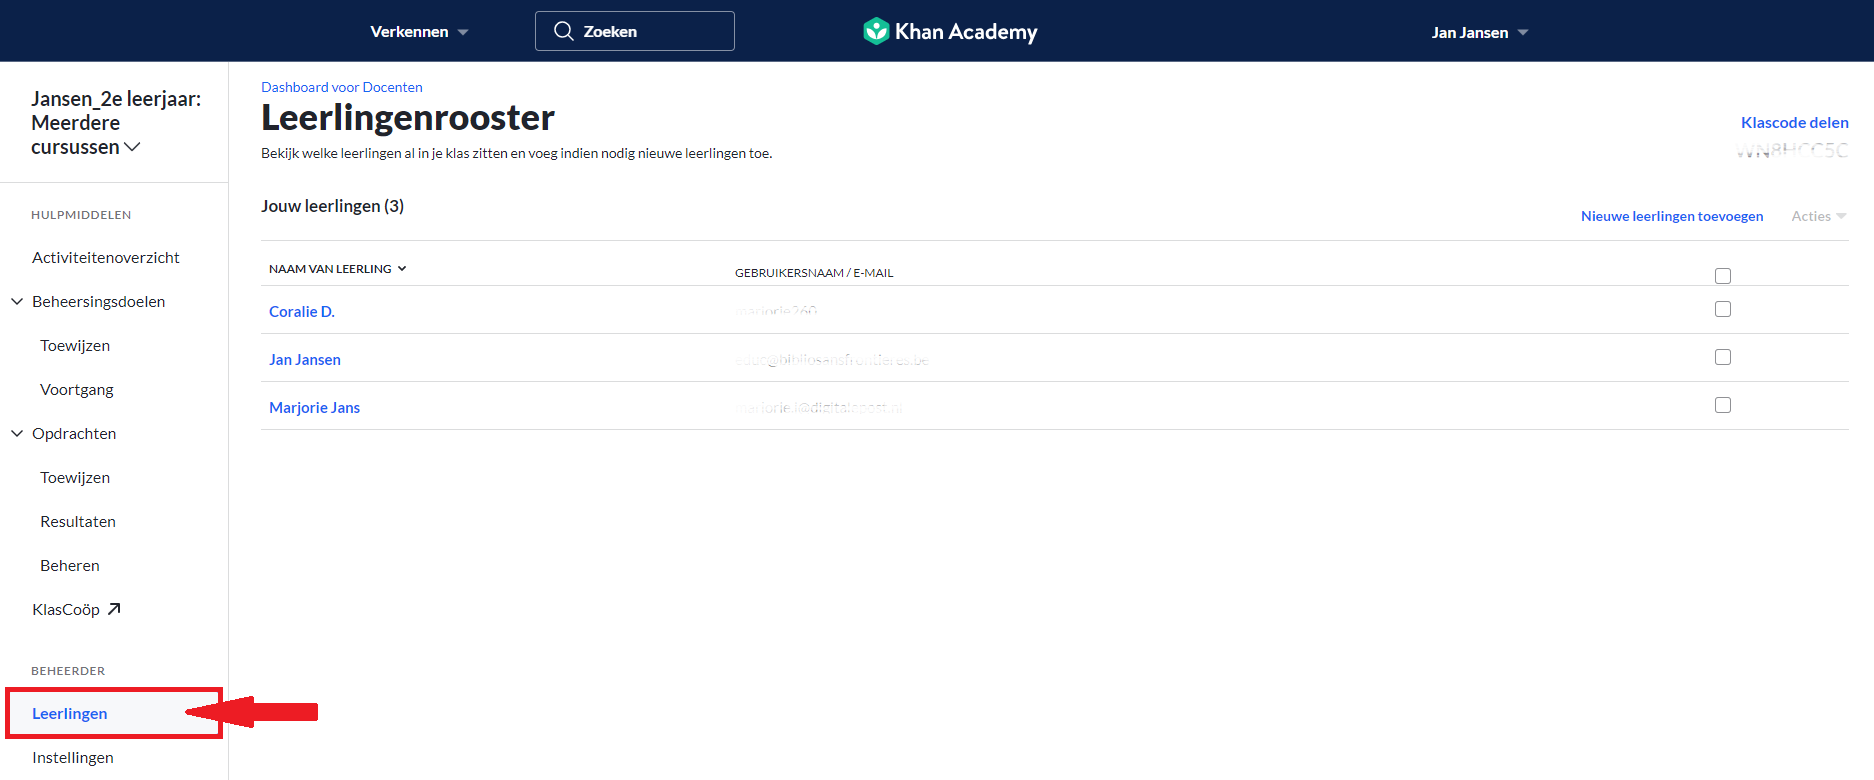Viewport: 1874px width, 780px height.
Task: Click the Khan Academy logo
Action: 950,31
